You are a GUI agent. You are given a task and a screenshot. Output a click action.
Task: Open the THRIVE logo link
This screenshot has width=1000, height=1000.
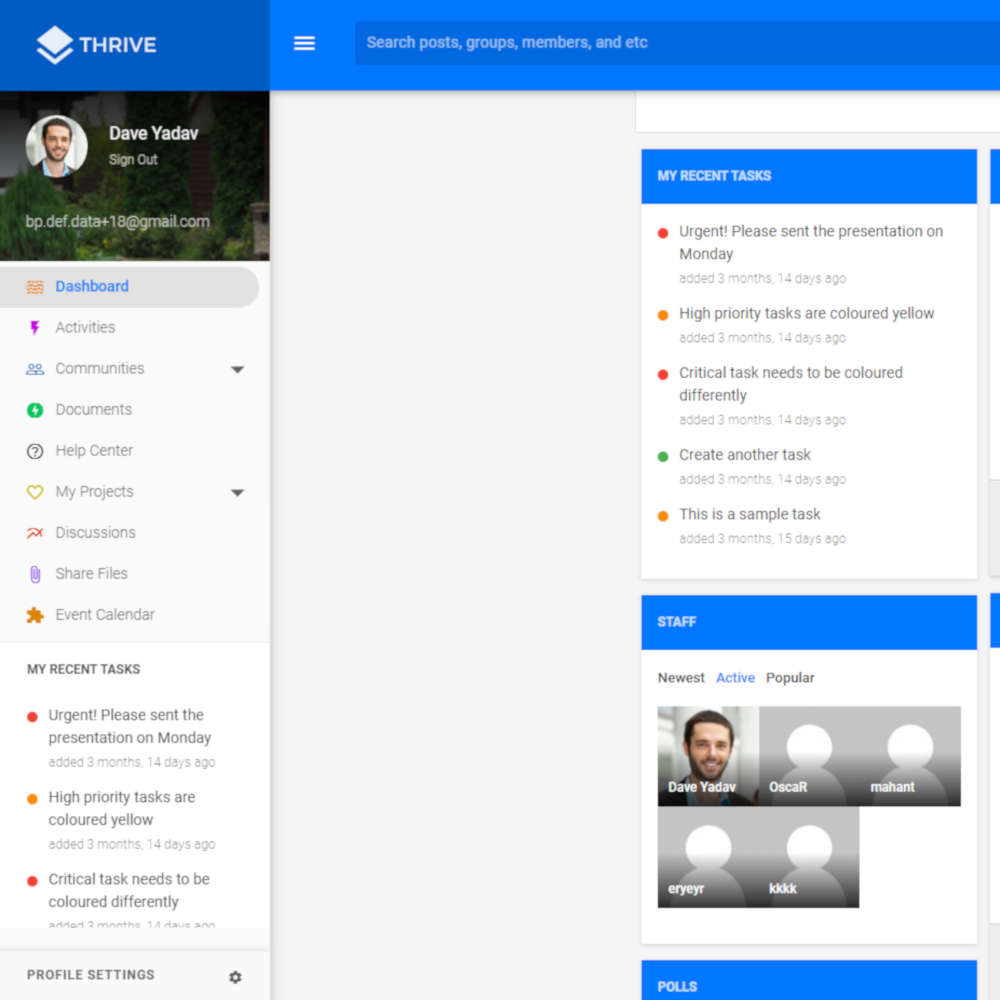[95, 44]
